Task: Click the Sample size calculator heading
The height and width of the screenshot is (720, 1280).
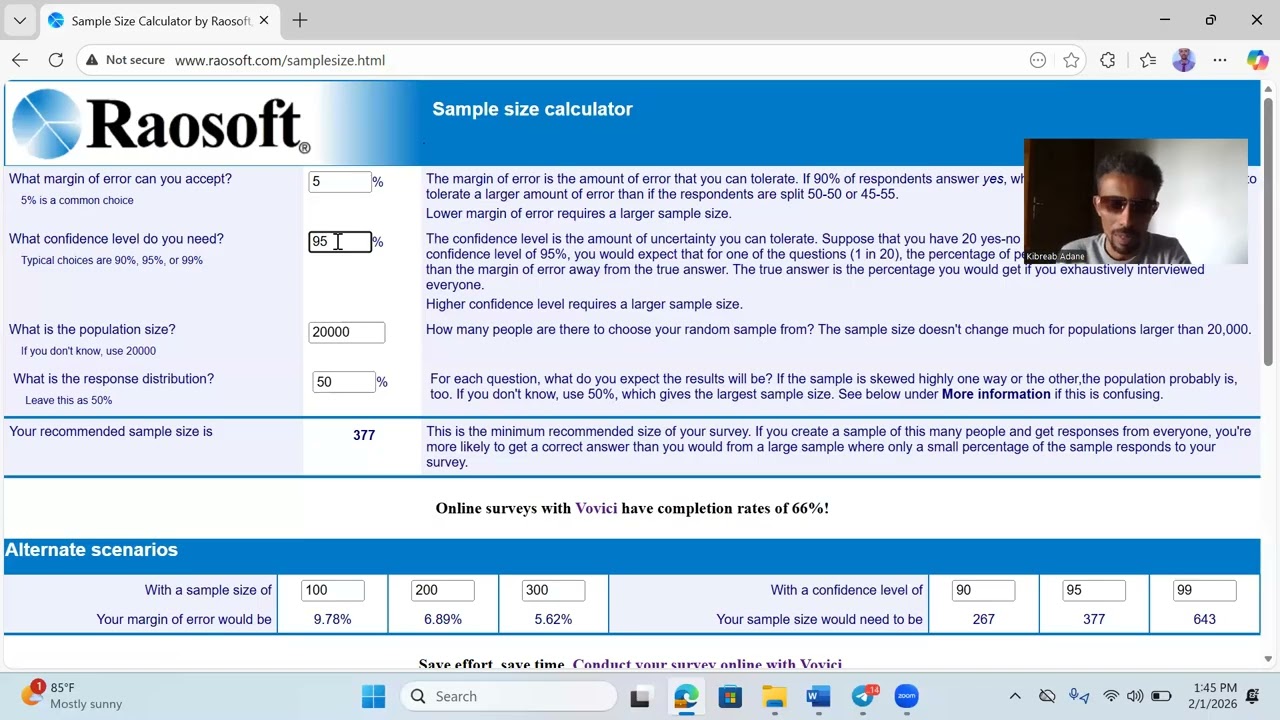Action: click(x=532, y=109)
